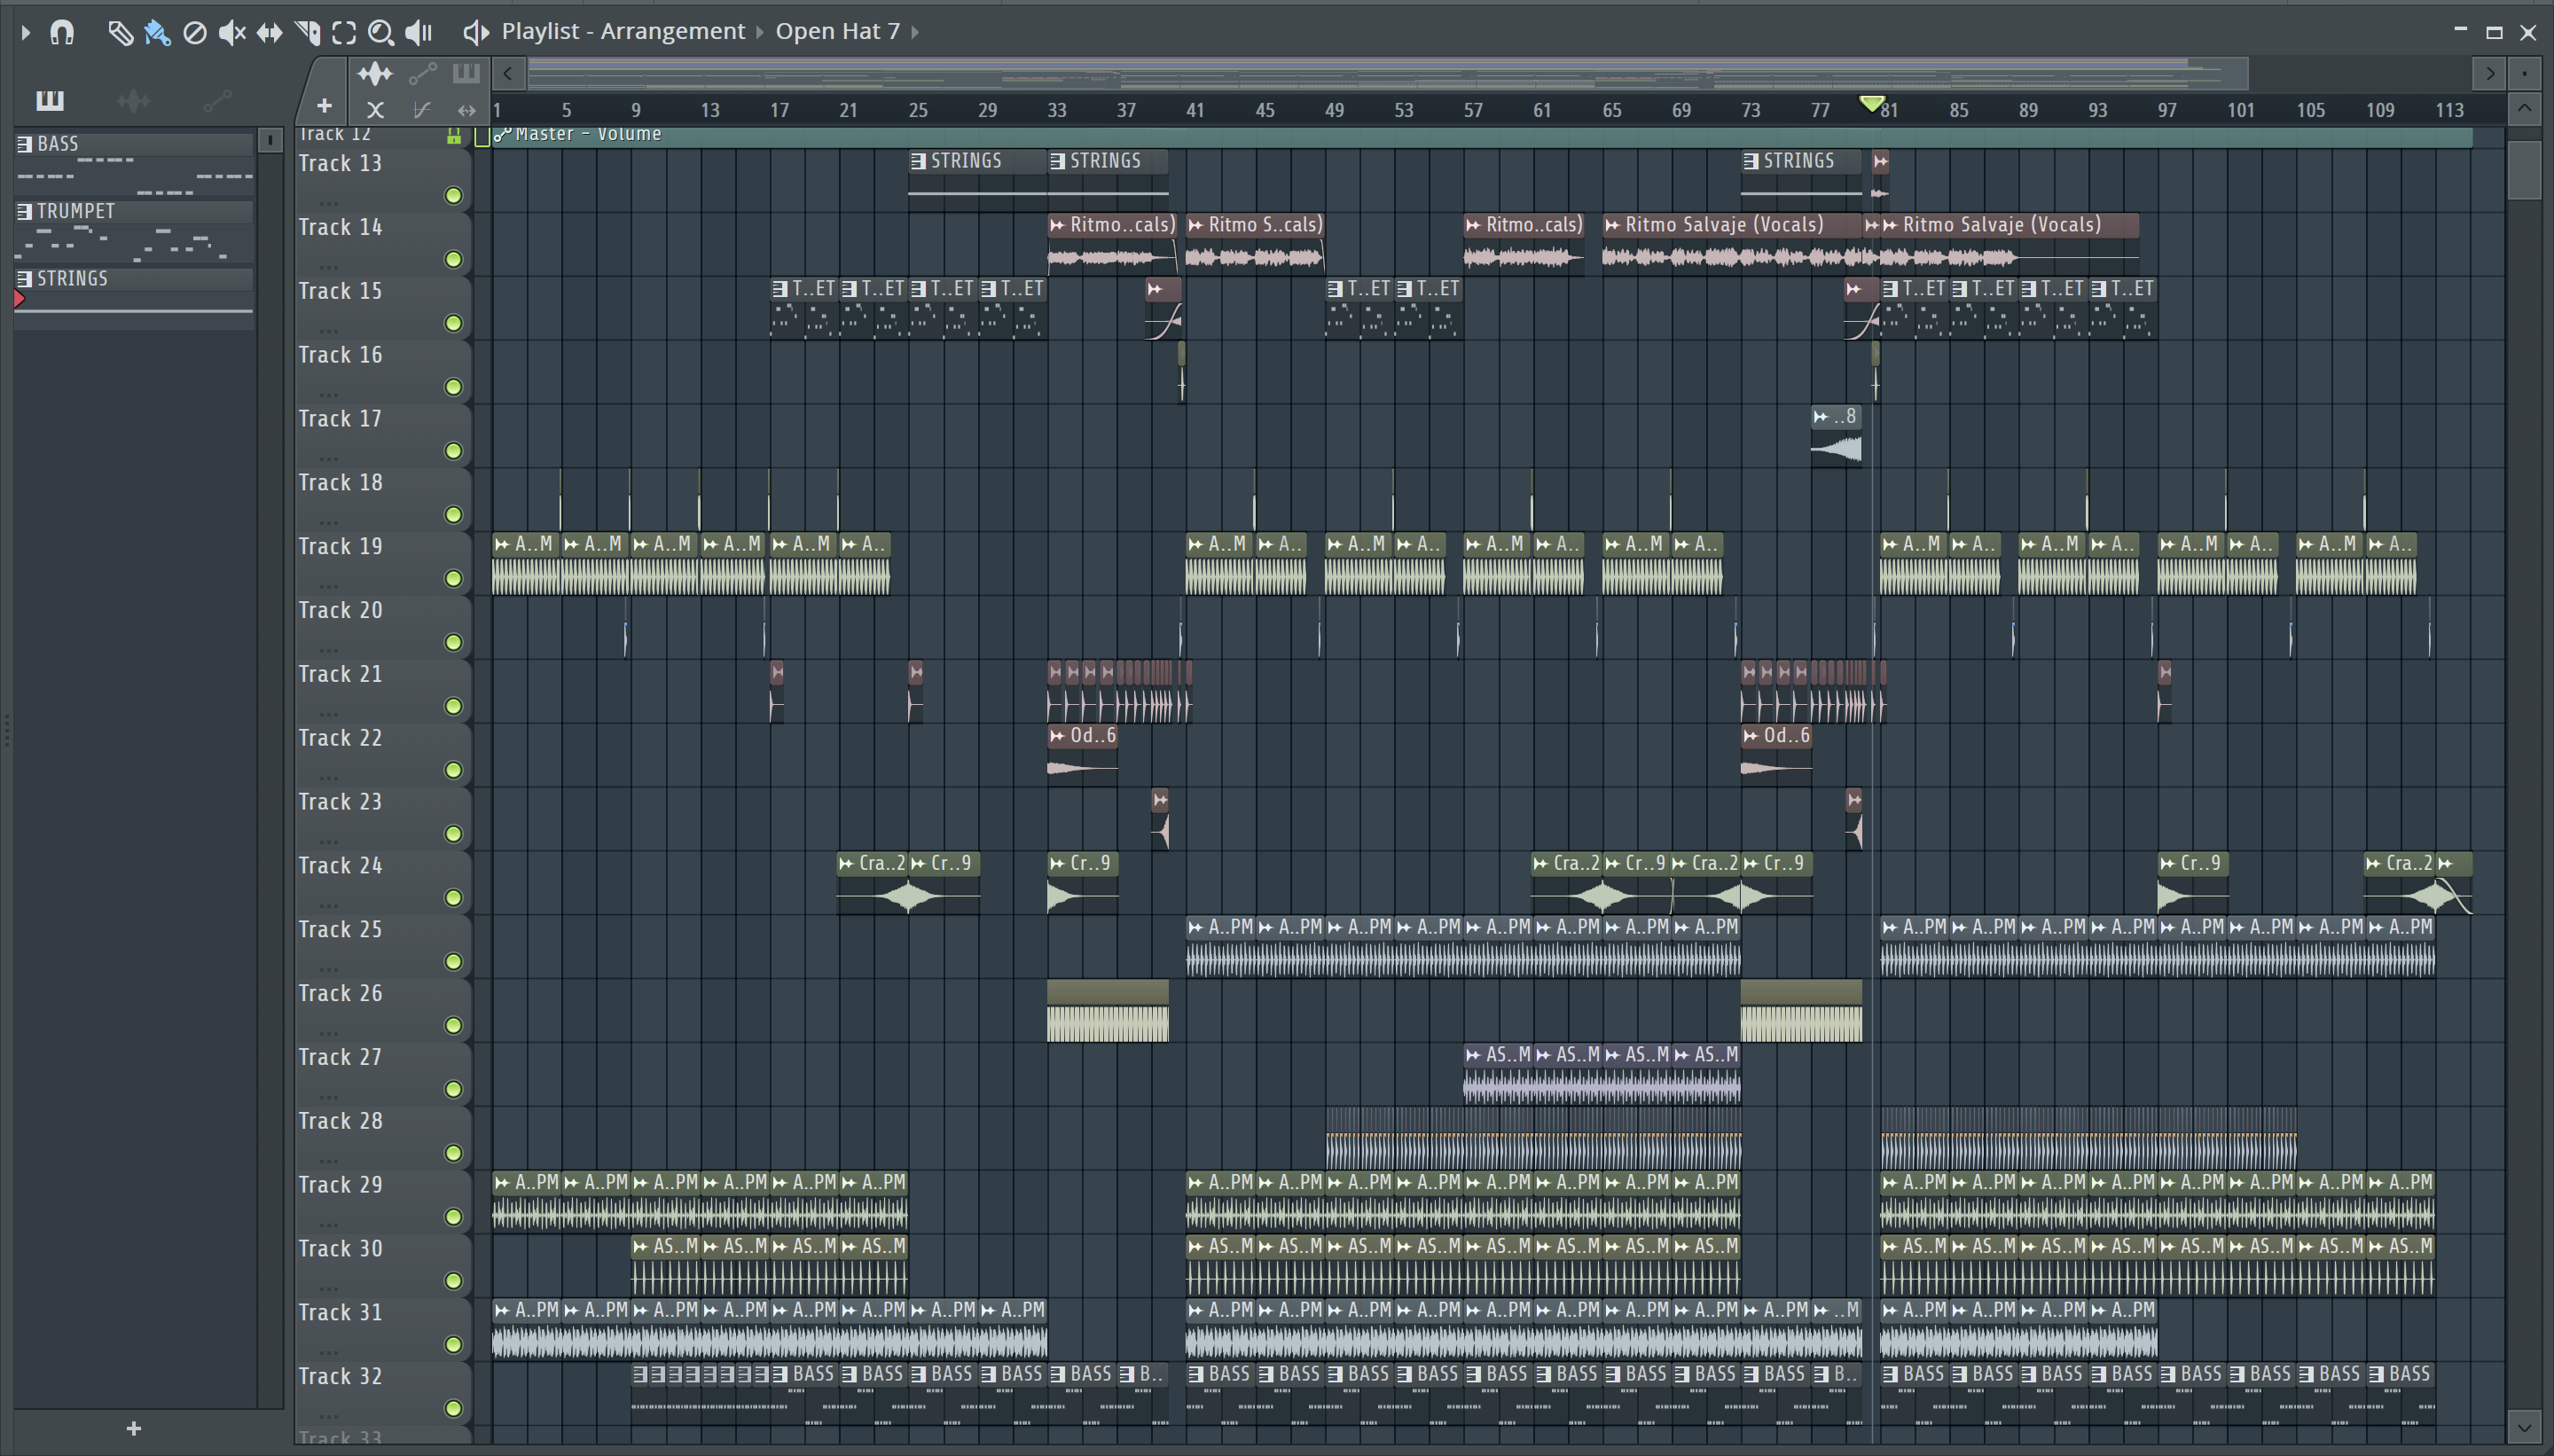Screen dimensions: 2554x1456
Task: Click left arrow of overview bar
Action: tap(508, 73)
